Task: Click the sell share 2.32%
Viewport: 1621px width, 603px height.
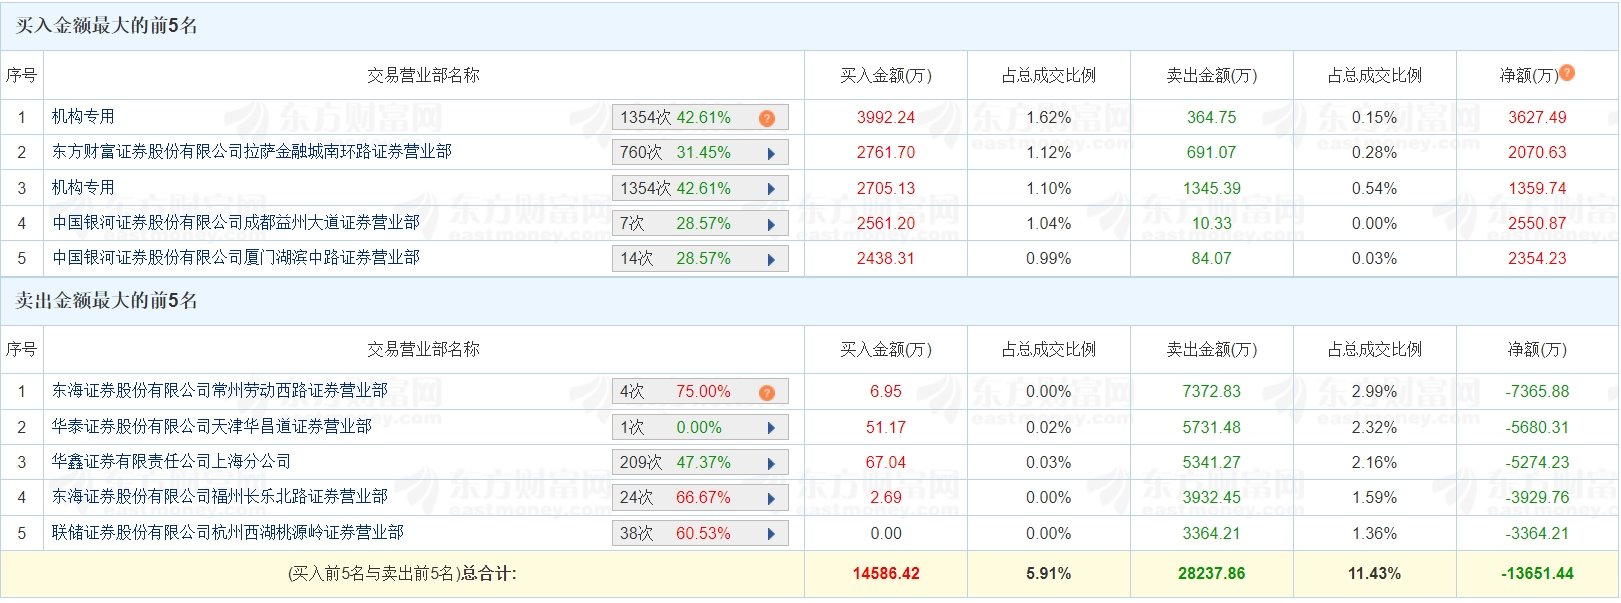Action: coord(1375,427)
